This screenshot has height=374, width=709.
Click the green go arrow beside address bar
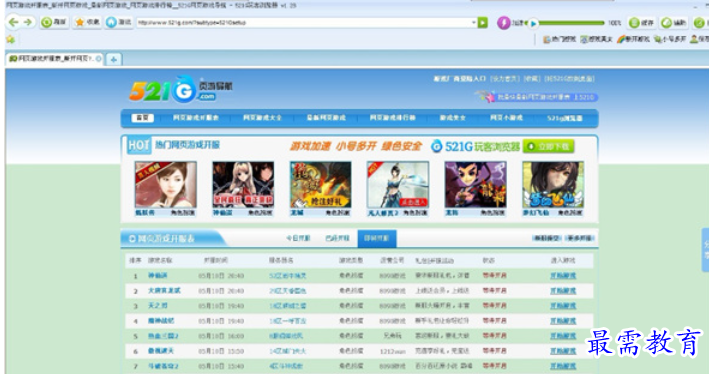click(483, 22)
